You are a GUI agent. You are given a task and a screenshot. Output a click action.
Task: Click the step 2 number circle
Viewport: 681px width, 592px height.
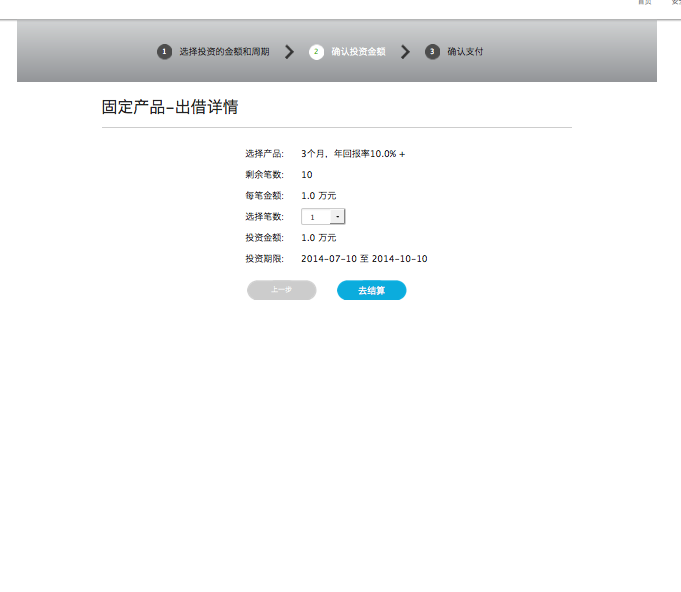[x=316, y=52]
